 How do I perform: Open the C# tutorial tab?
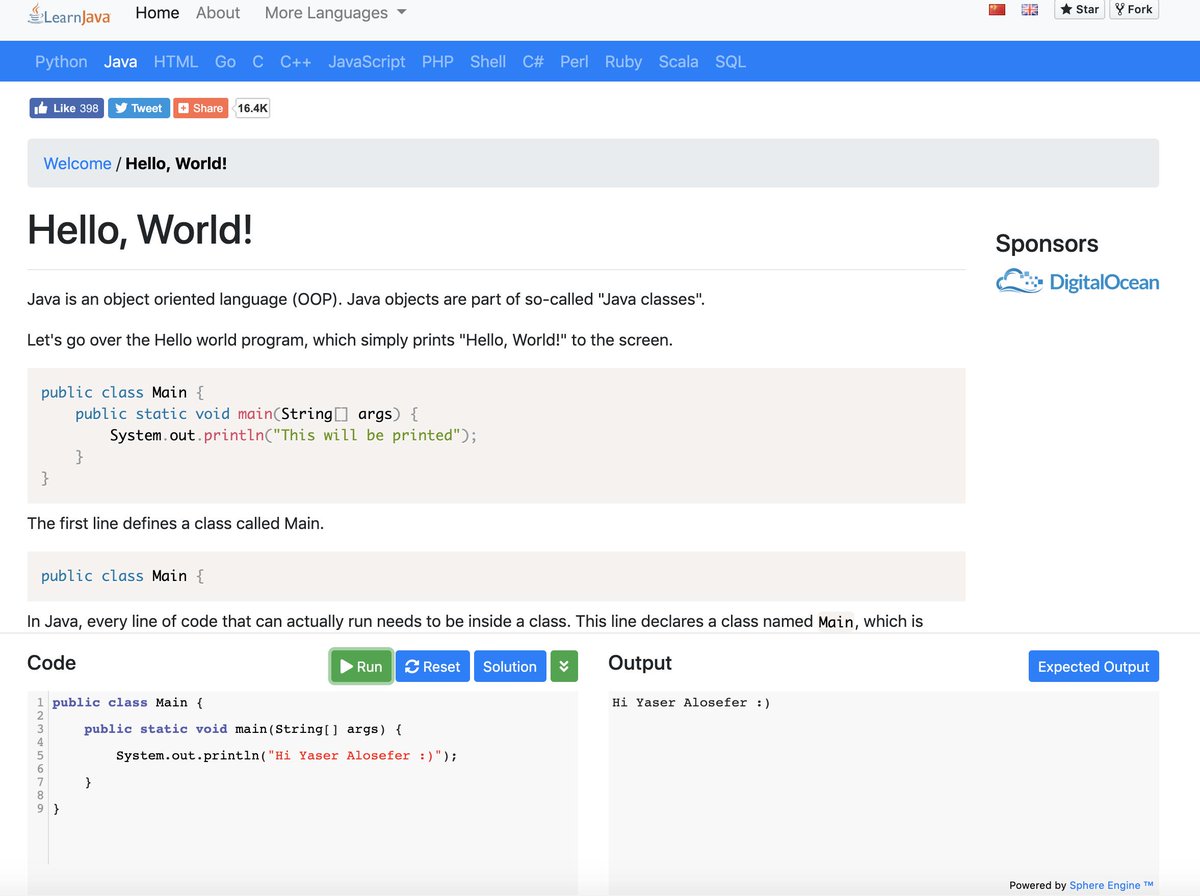click(533, 61)
